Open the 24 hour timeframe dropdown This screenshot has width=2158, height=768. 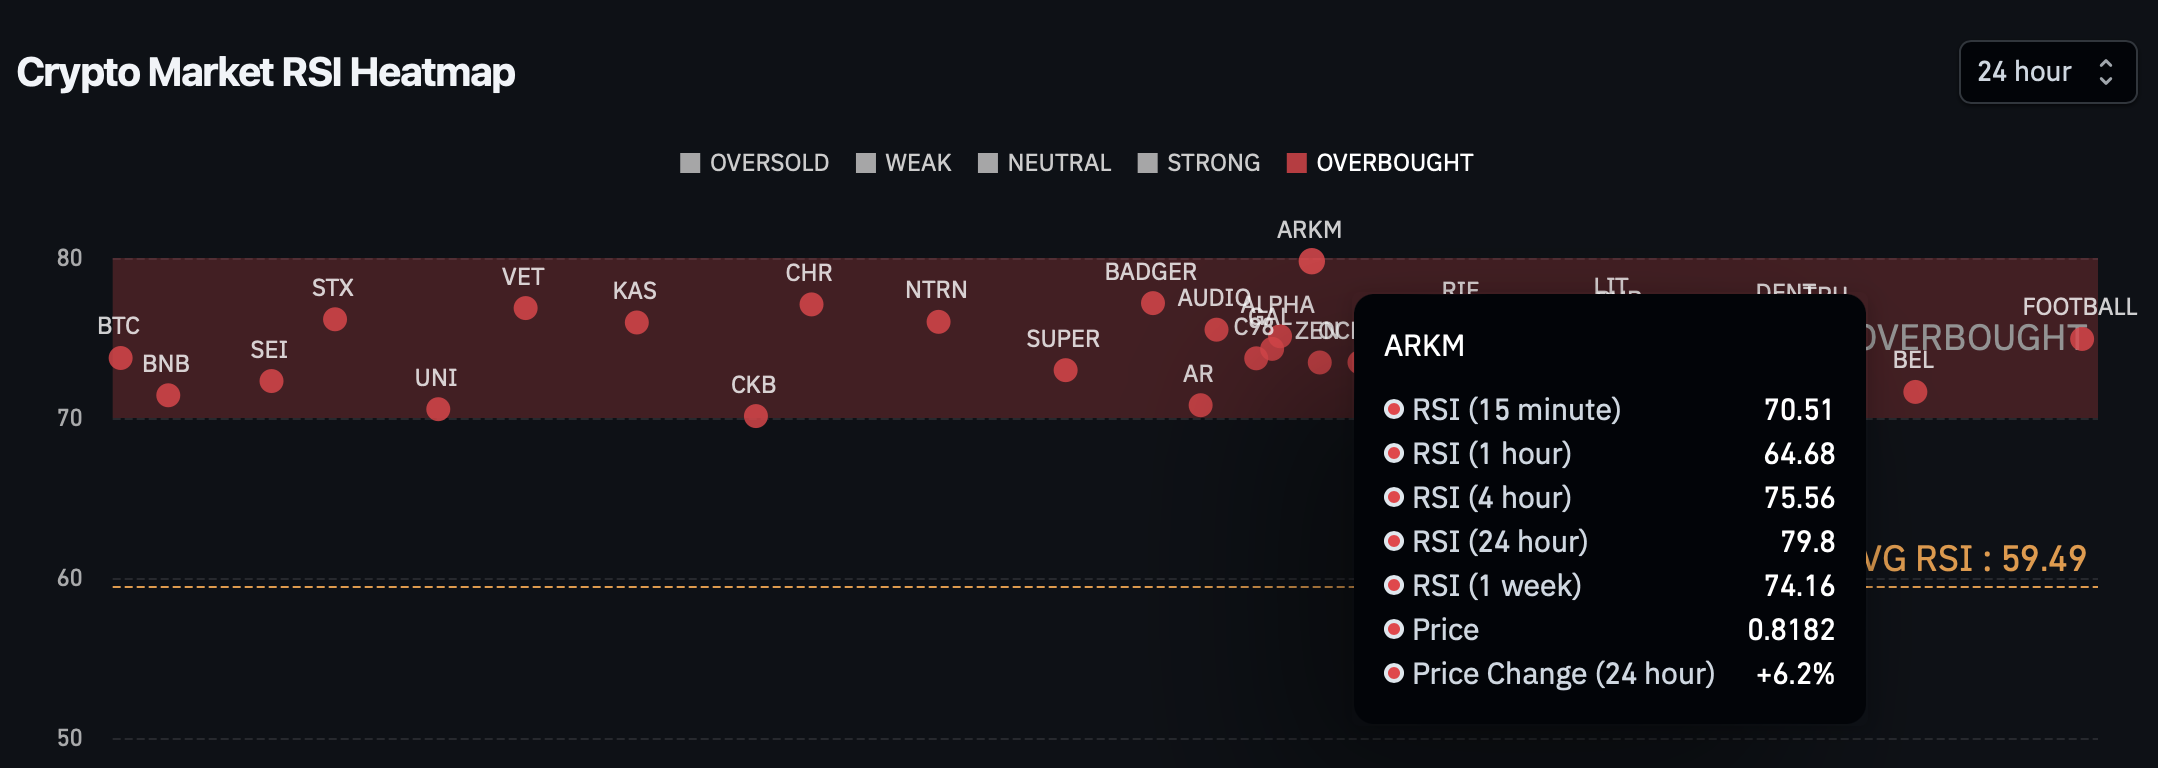(x=2047, y=72)
